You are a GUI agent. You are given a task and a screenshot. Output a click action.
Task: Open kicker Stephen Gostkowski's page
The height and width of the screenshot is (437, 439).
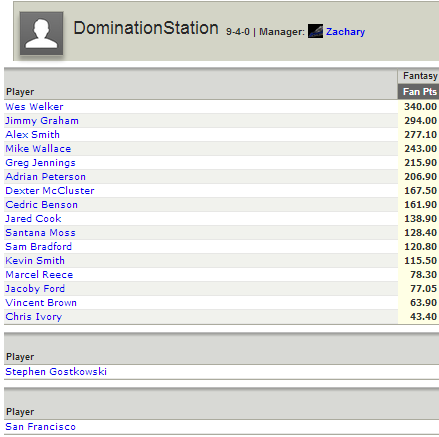pos(56,372)
